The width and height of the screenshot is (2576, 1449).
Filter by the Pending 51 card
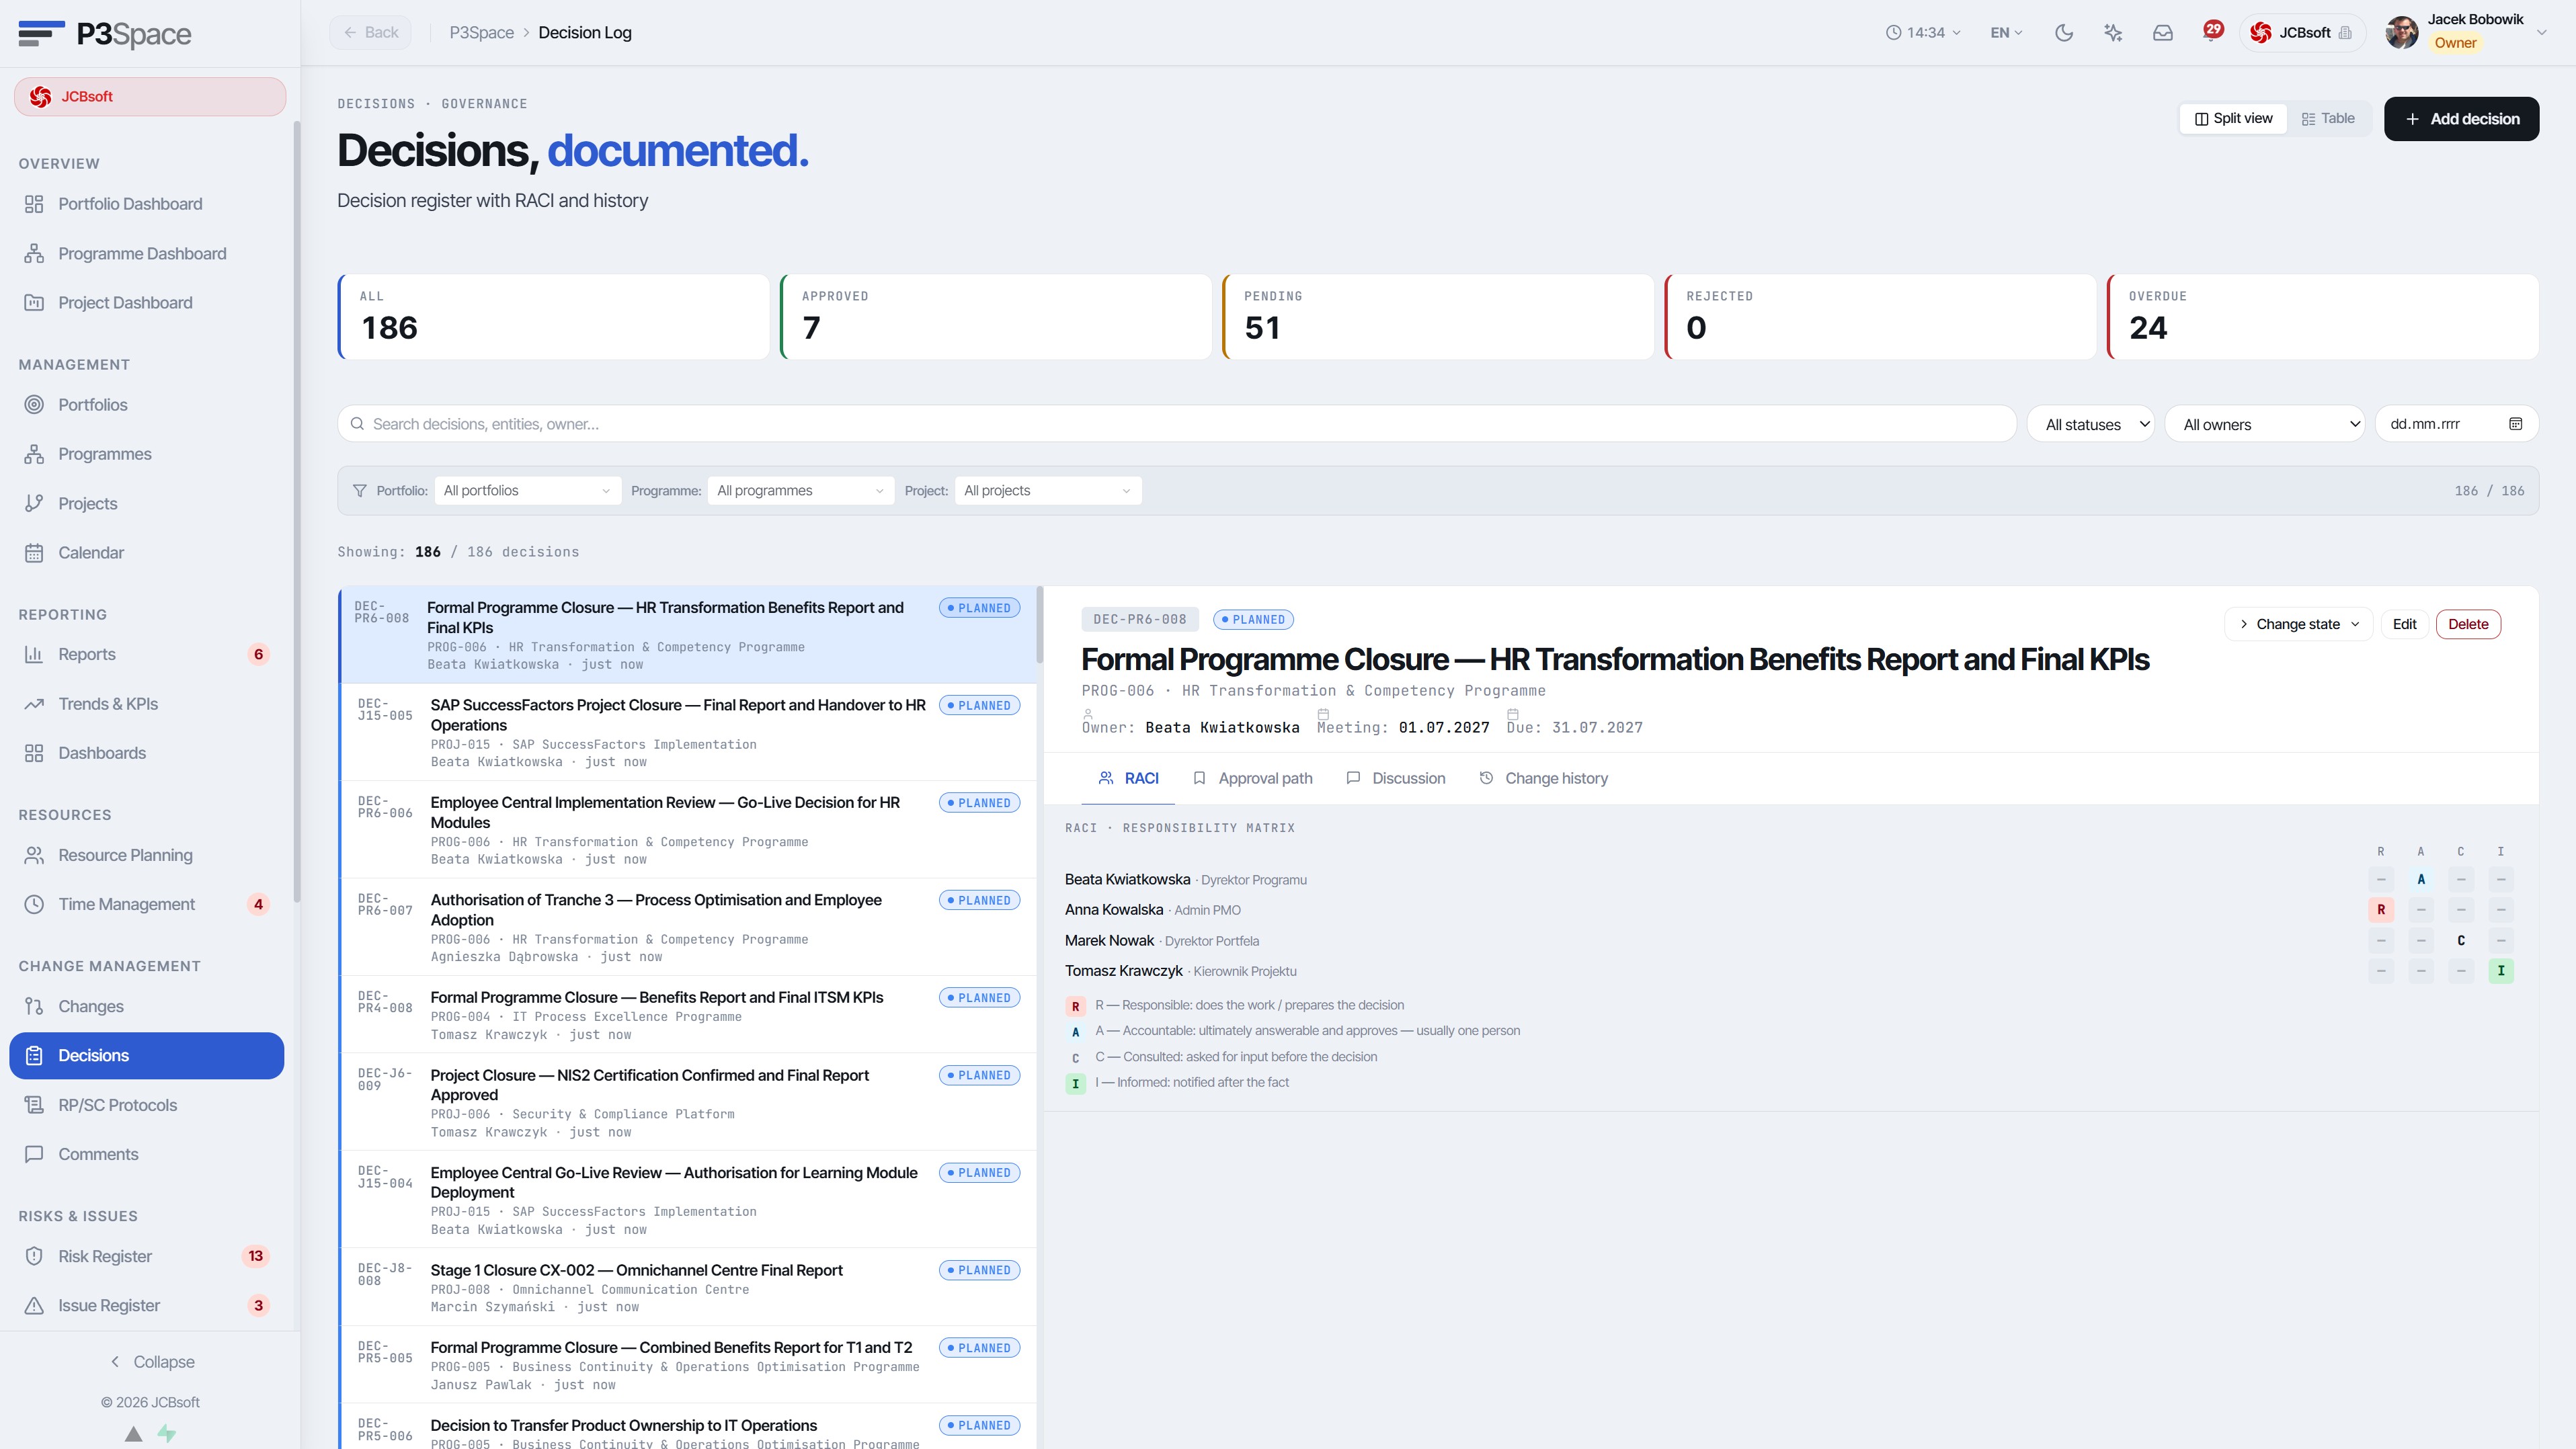coord(1438,317)
